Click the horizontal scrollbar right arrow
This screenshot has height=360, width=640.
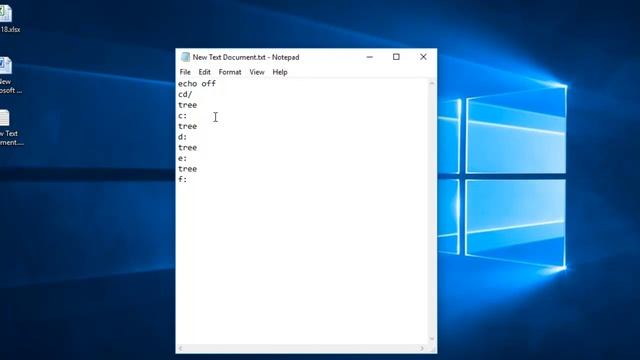pos(422,348)
